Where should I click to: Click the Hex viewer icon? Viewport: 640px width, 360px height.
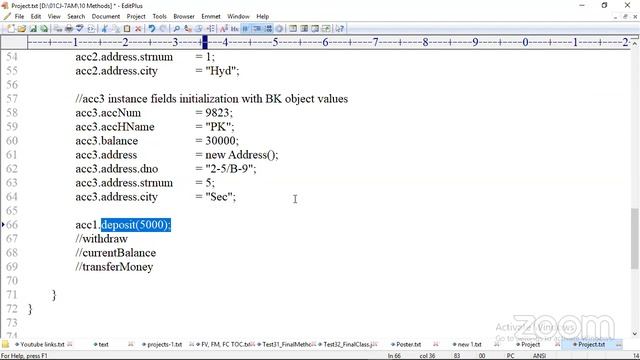coord(234,29)
